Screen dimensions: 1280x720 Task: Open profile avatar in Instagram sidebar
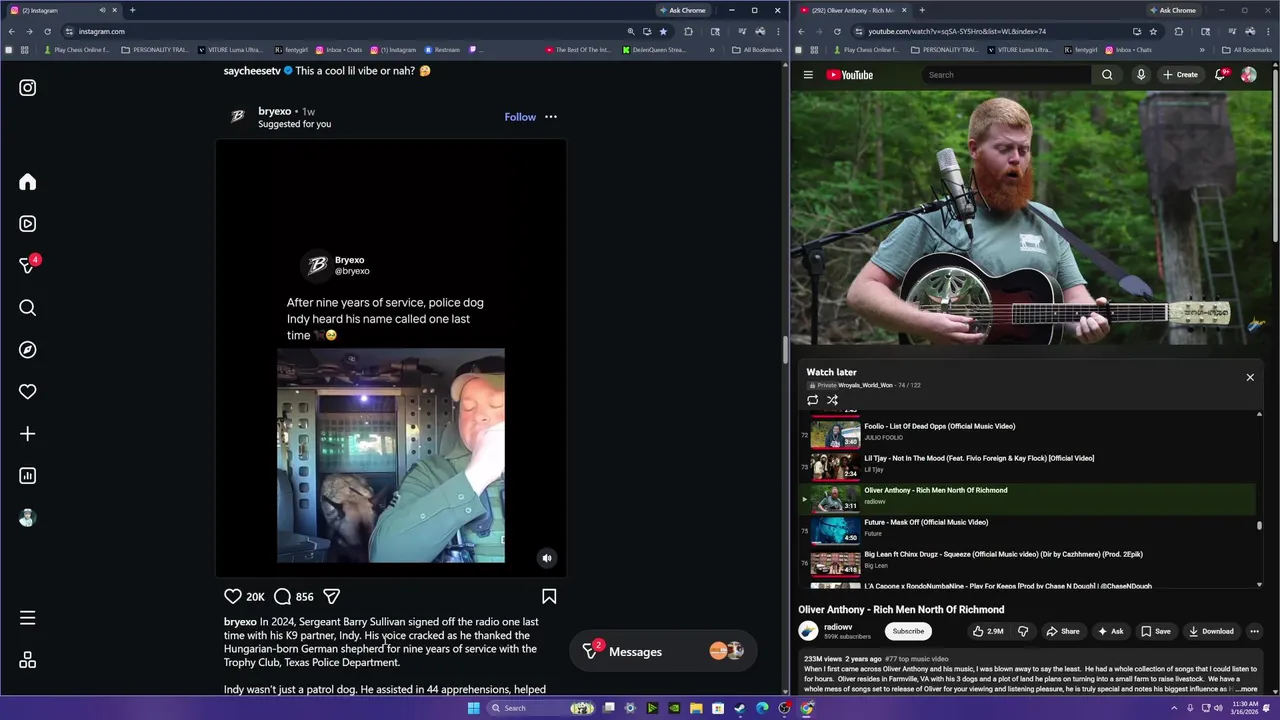point(27,518)
